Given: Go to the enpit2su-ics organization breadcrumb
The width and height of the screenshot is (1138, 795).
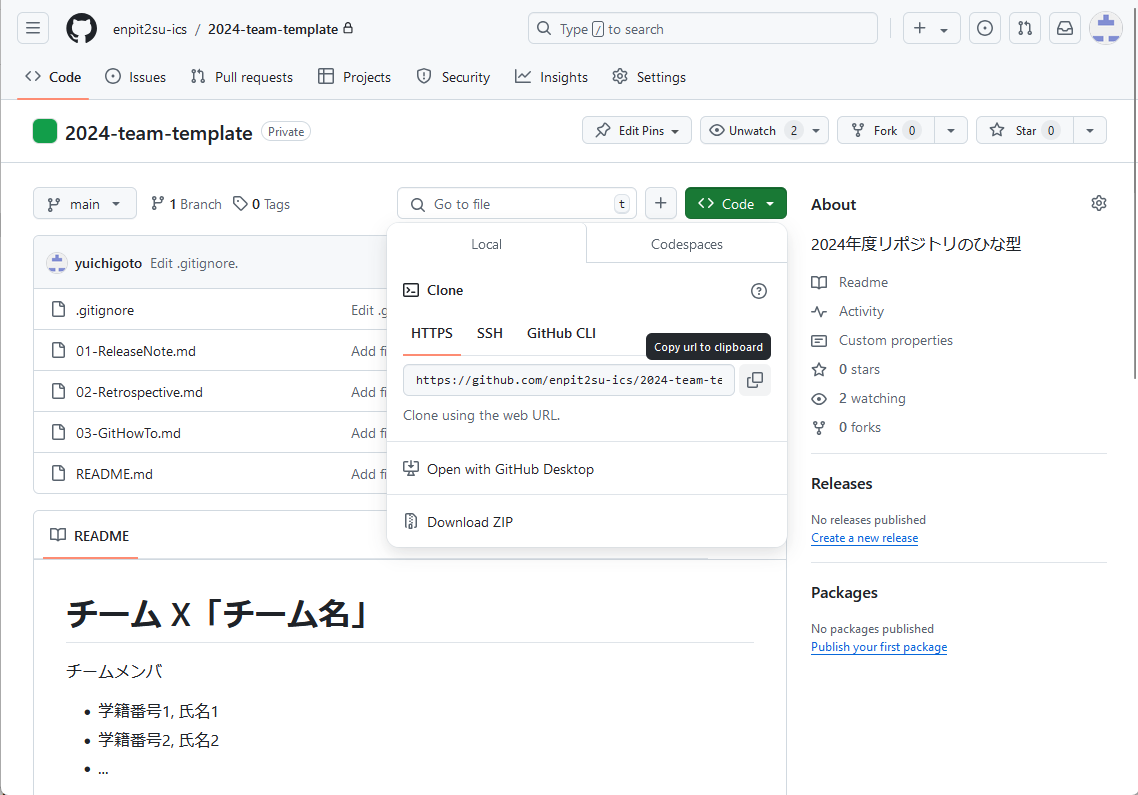Looking at the screenshot, I should click(150, 29).
